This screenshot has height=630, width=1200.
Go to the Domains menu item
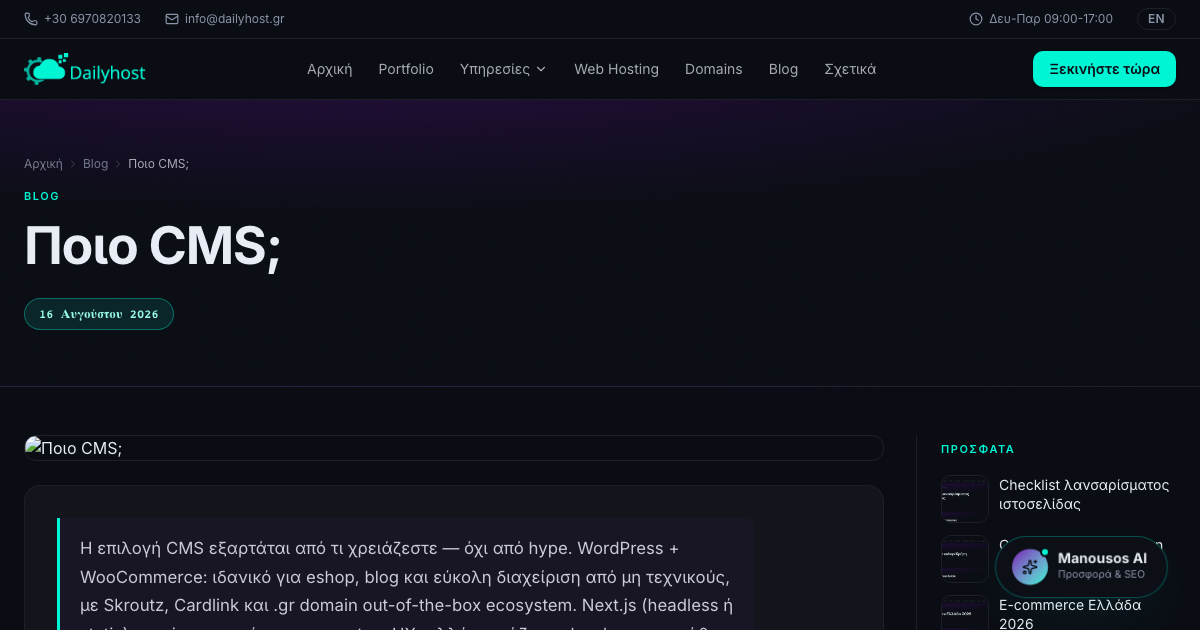714,69
